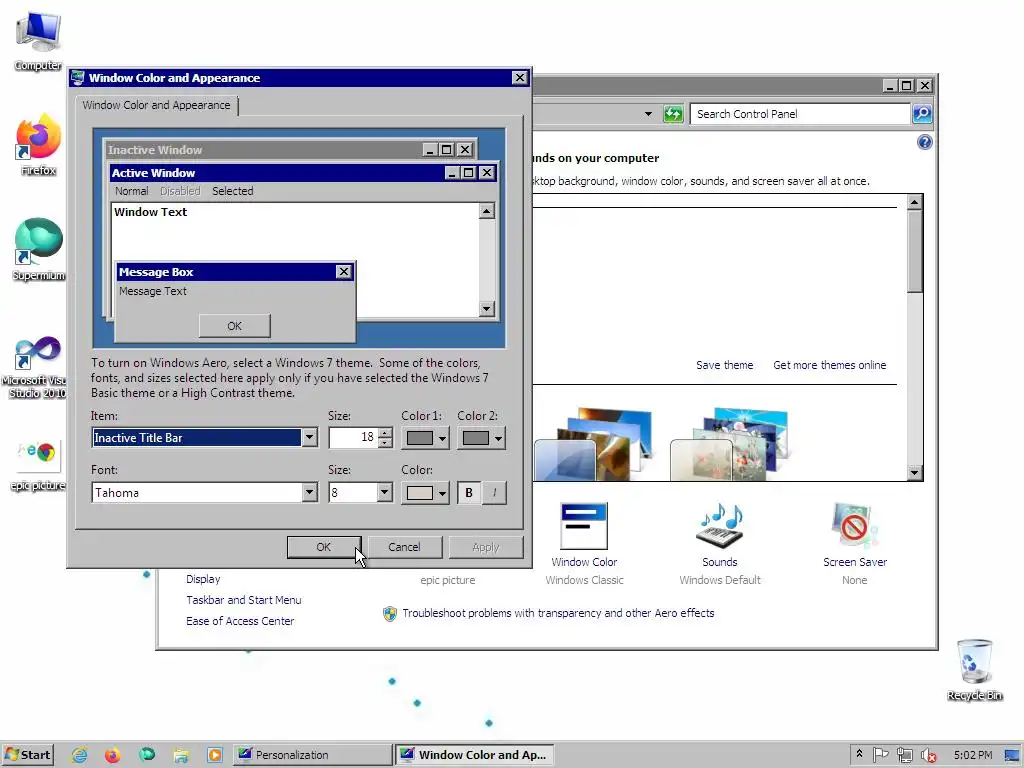Select the Architecture theme thumbnail
Viewport: 1024px width, 768px height.
click(x=594, y=444)
